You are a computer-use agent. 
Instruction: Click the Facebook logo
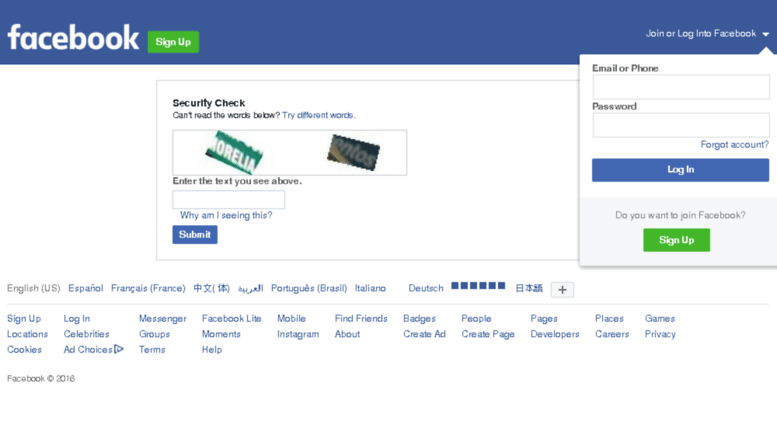click(x=73, y=38)
